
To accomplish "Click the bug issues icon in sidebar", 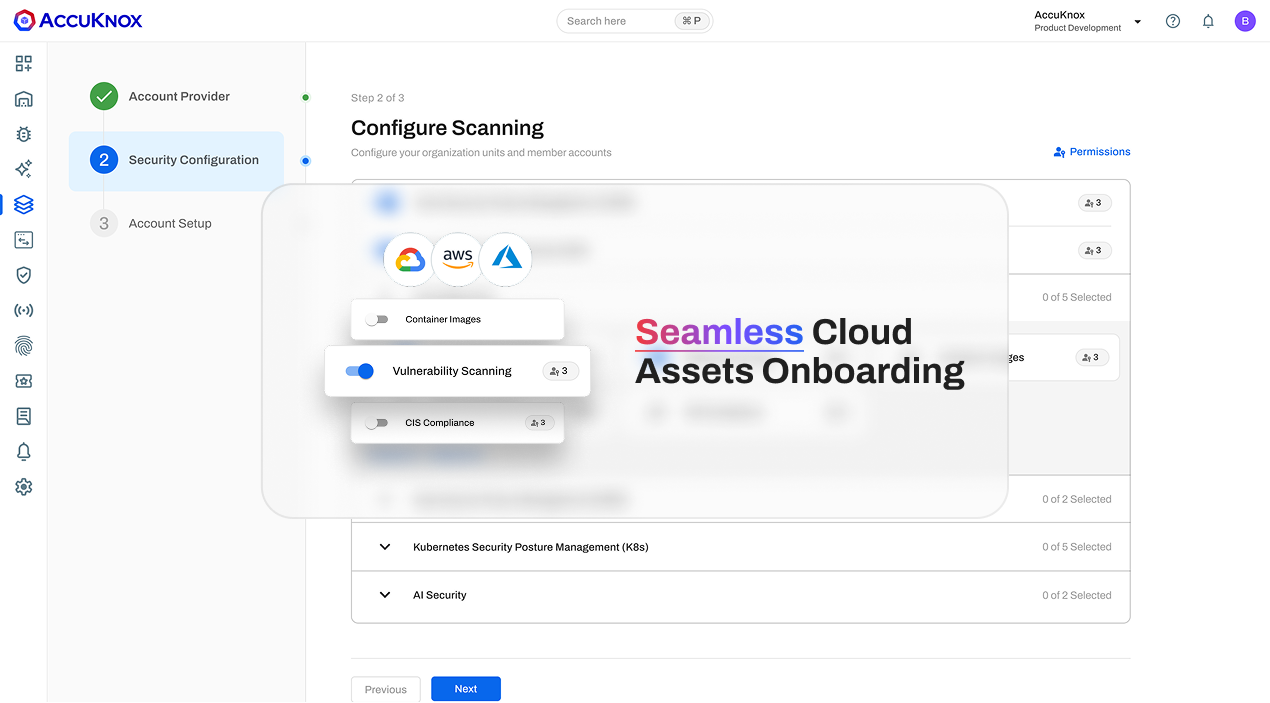I will 24,134.
